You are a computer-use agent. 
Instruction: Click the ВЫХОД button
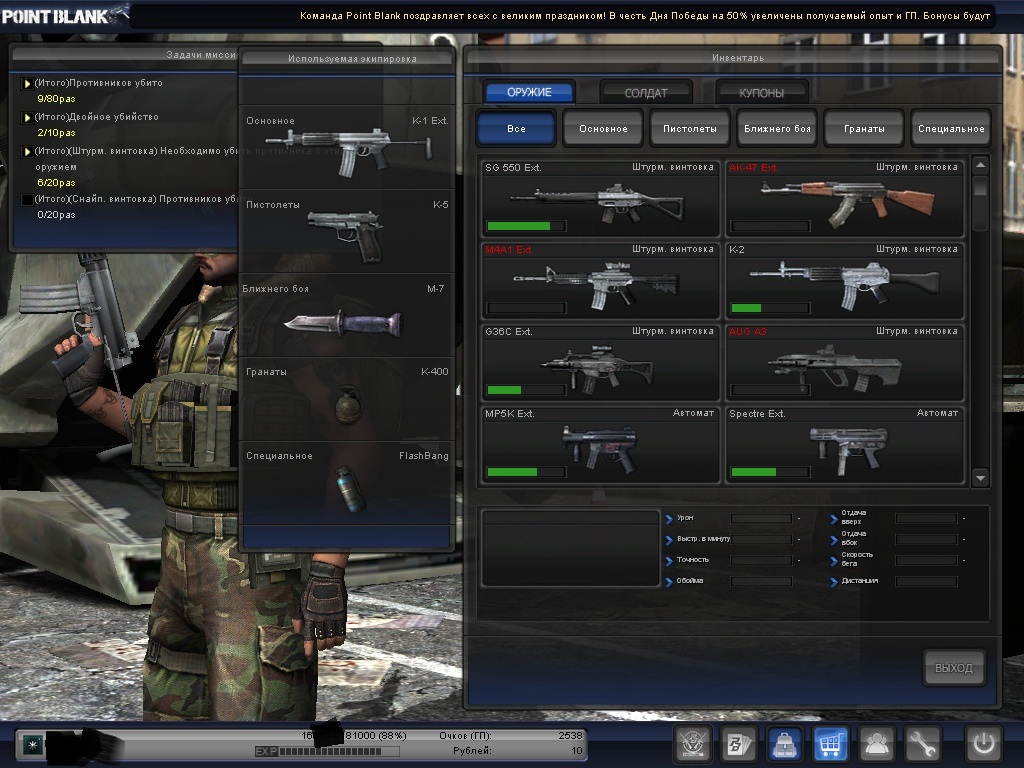pyautogui.click(x=953, y=668)
